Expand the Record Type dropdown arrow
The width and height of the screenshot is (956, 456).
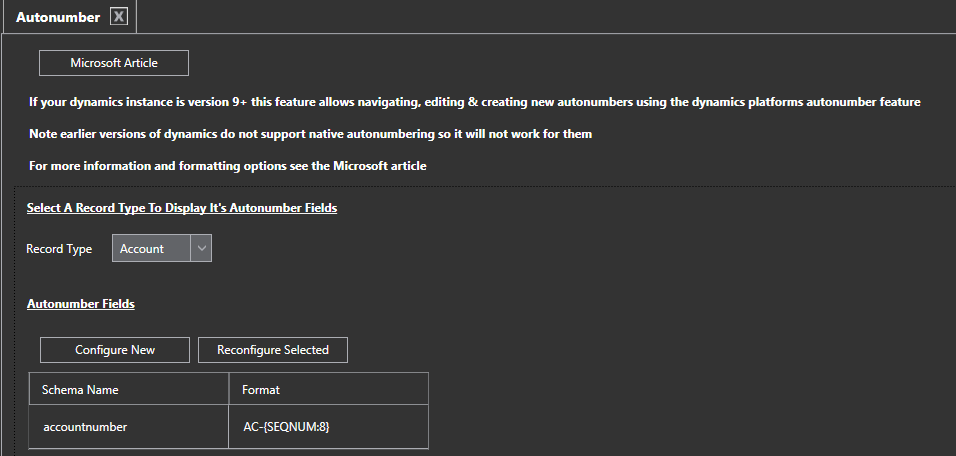[x=201, y=249]
